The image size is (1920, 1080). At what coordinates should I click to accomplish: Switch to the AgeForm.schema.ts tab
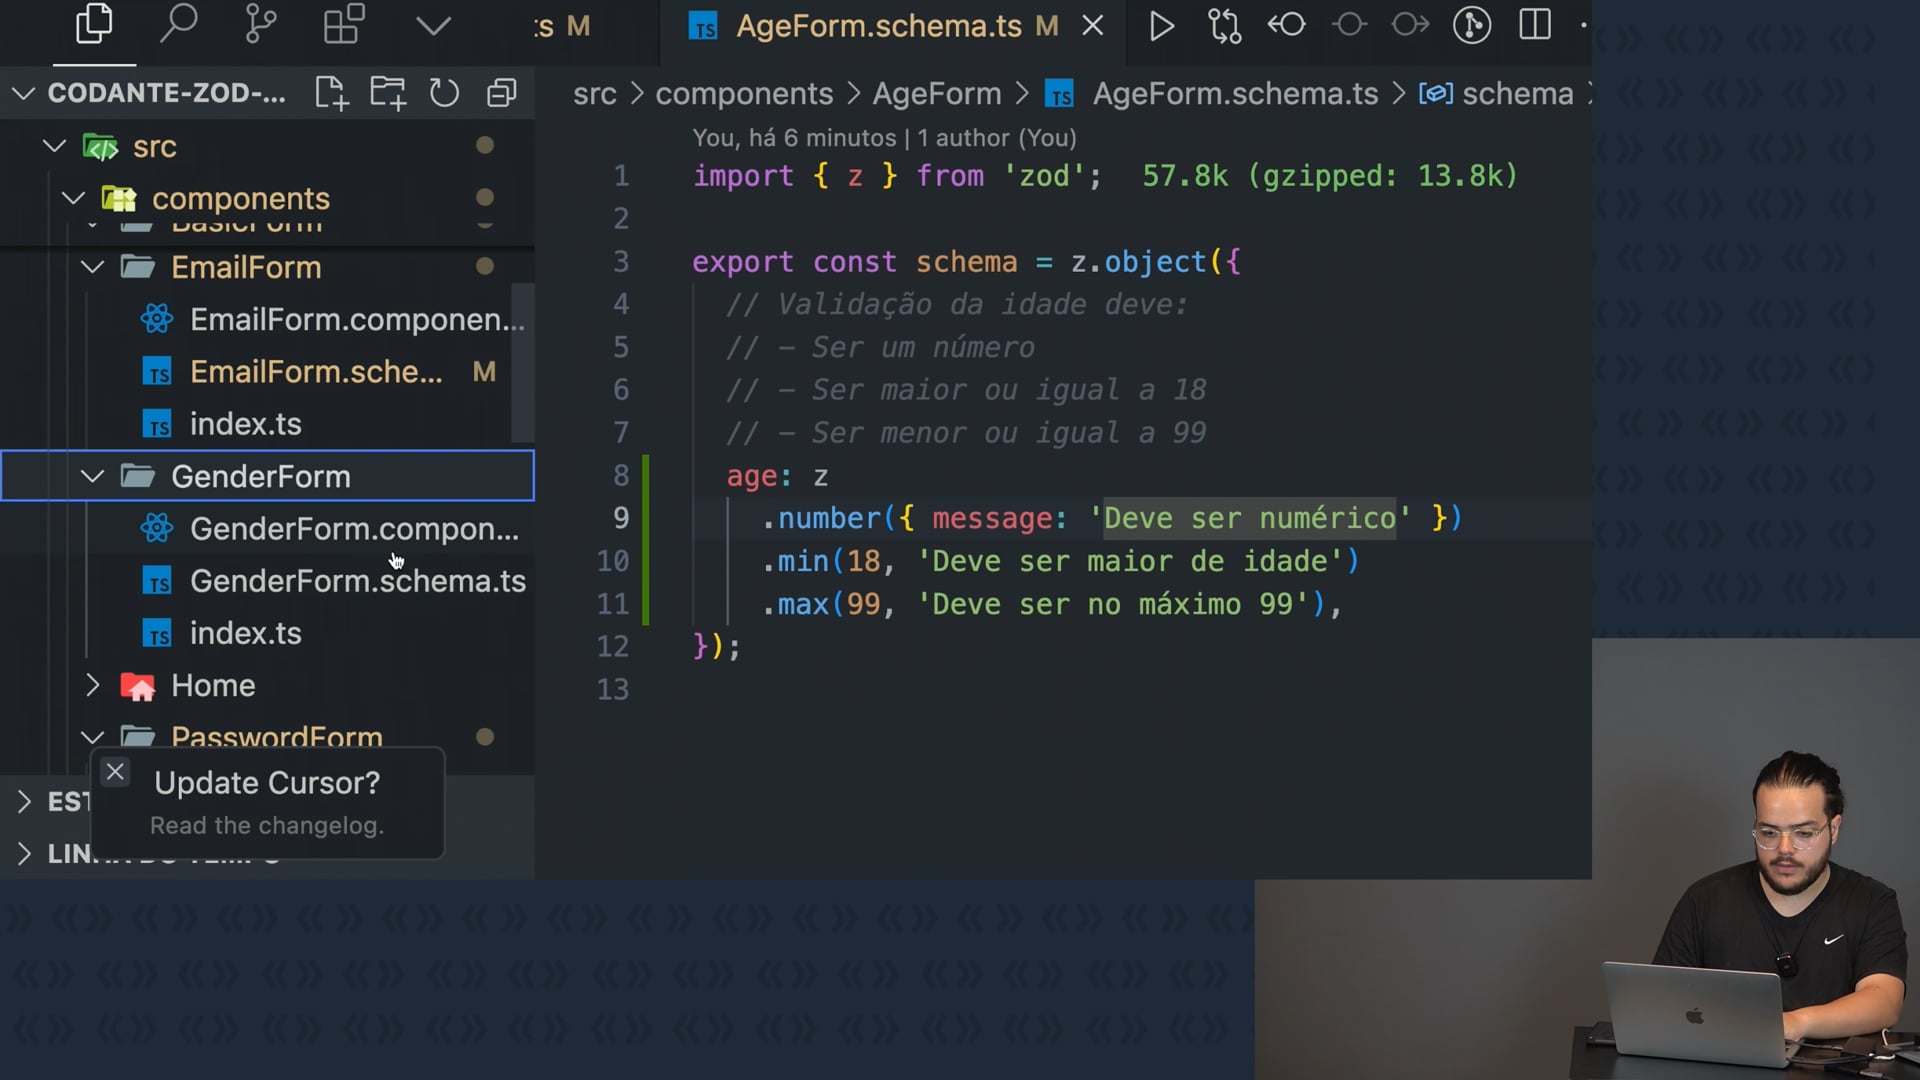878,26
